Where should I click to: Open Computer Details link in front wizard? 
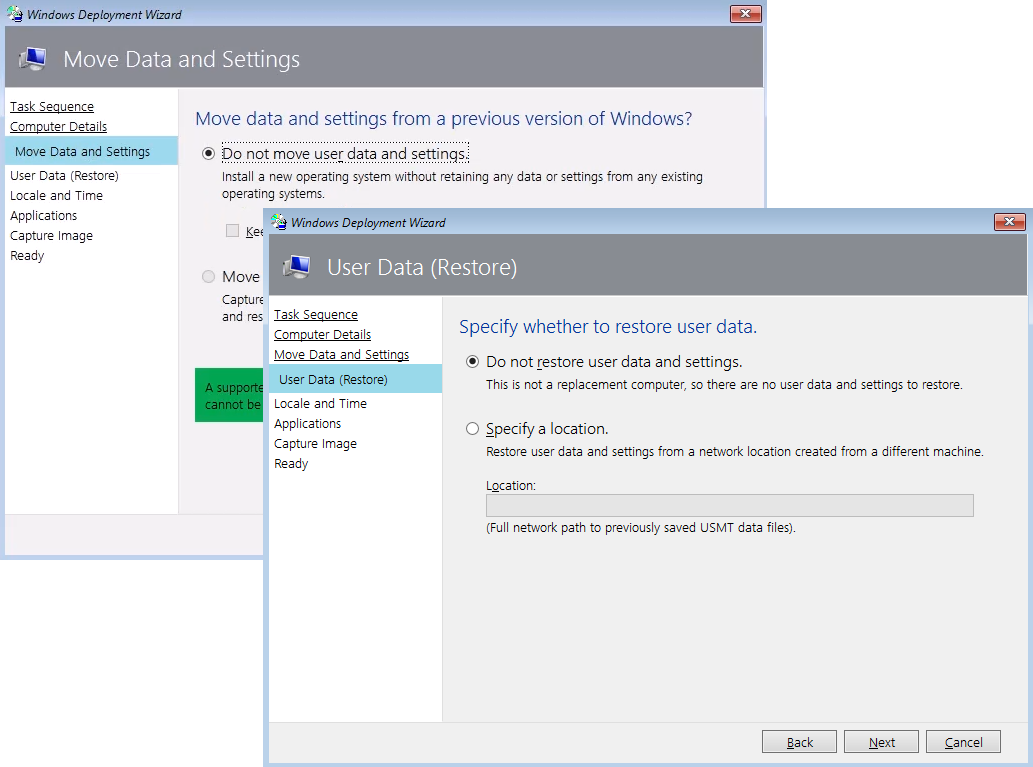click(x=322, y=335)
